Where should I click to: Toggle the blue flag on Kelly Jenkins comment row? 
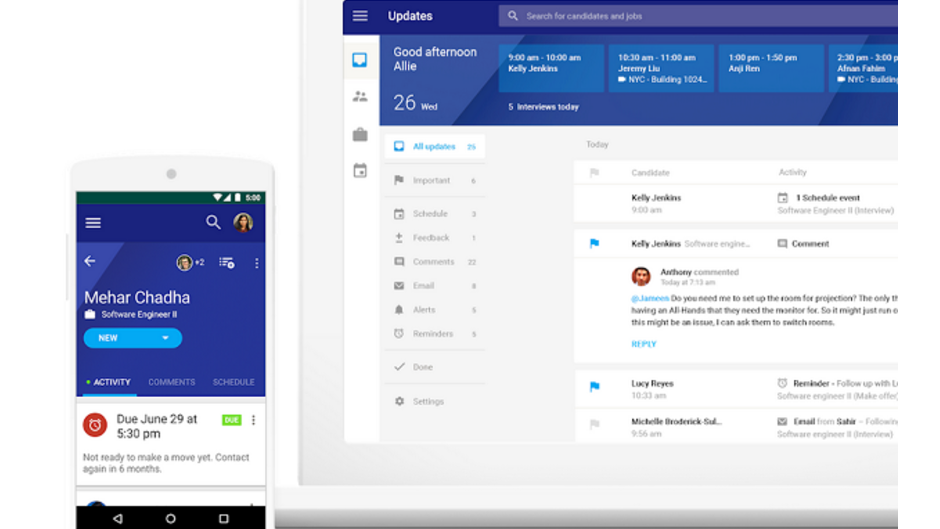594,244
